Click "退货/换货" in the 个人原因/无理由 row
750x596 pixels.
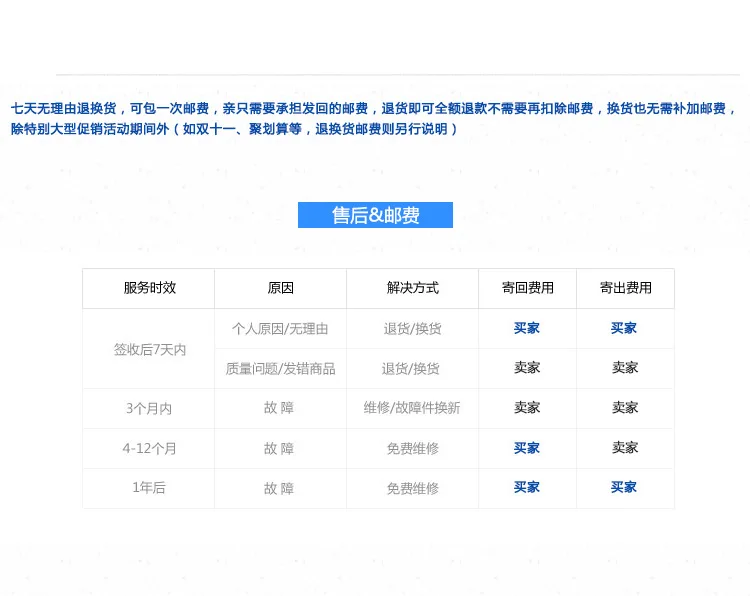pyautogui.click(x=412, y=329)
